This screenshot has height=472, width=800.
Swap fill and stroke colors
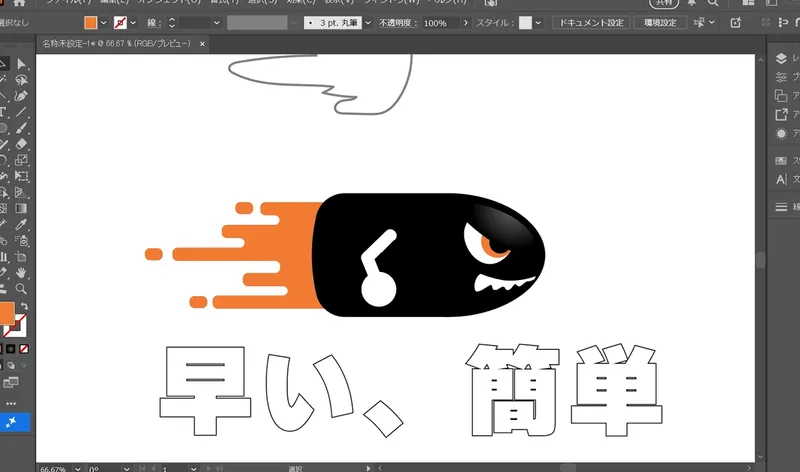pyautogui.click(x=24, y=306)
